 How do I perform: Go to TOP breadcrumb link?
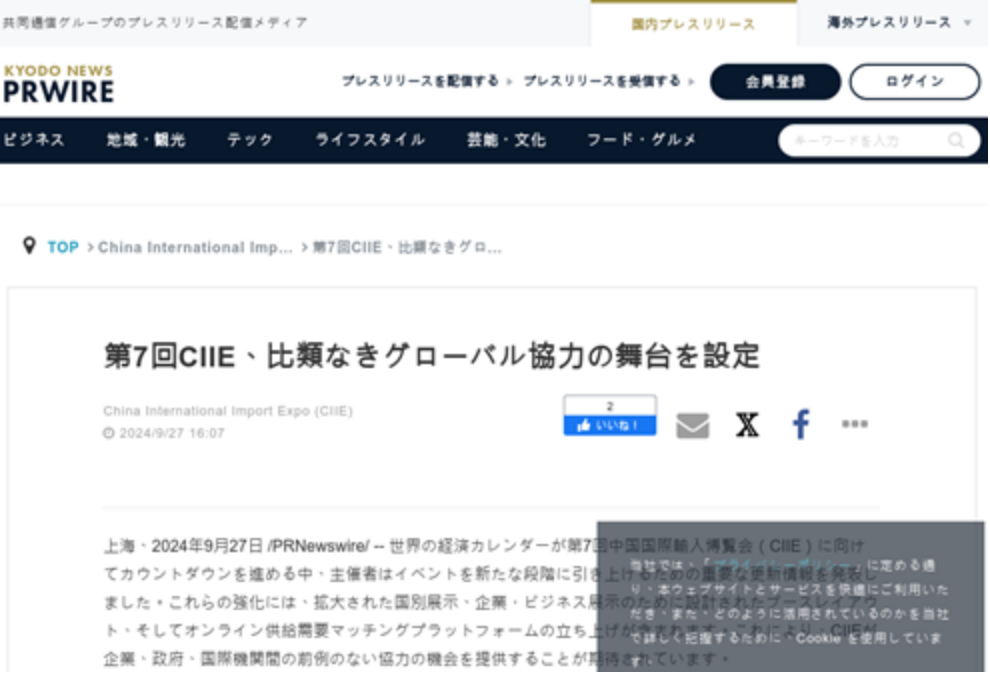pos(63,247)
